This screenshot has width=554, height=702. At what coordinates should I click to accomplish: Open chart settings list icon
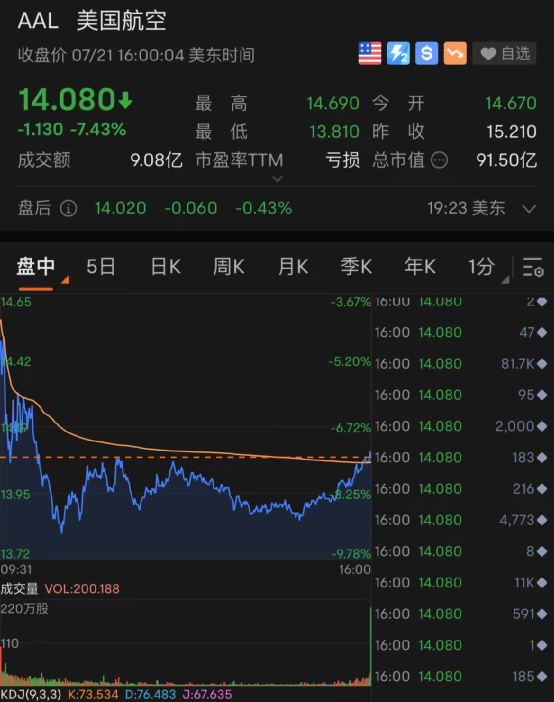click(x=533, y=267)
